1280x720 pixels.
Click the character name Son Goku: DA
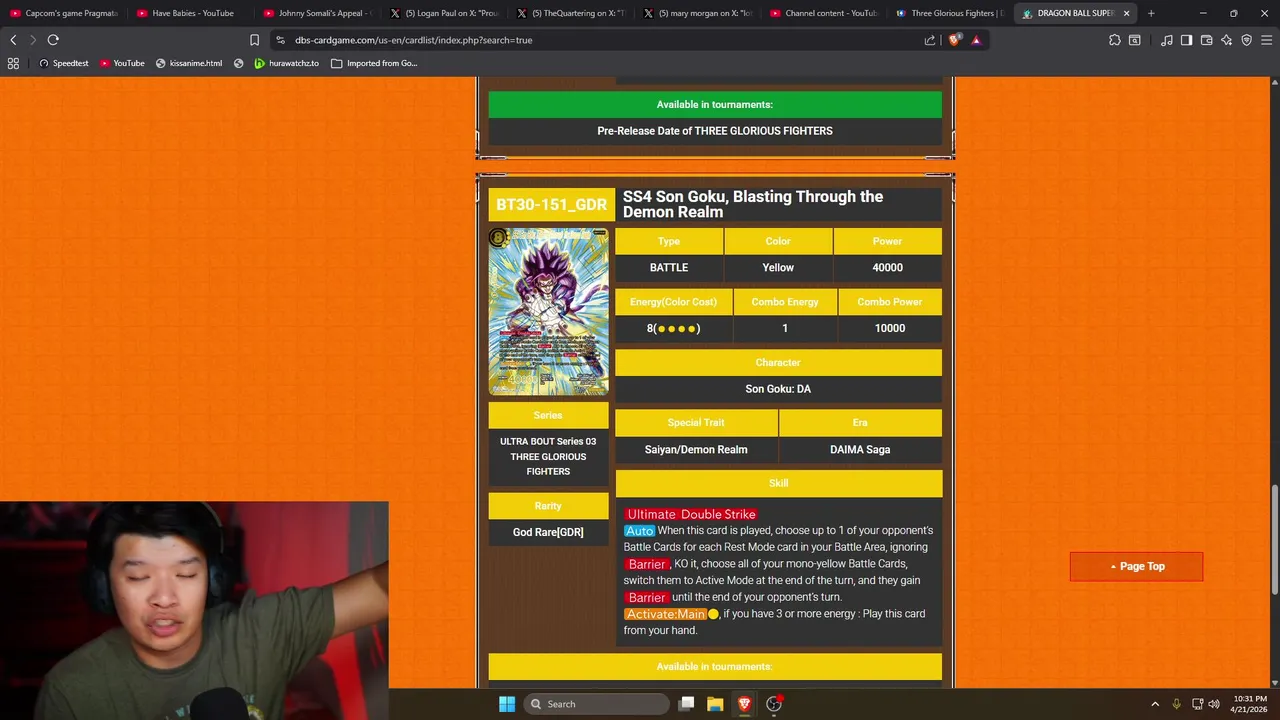[x=778, y=389]
